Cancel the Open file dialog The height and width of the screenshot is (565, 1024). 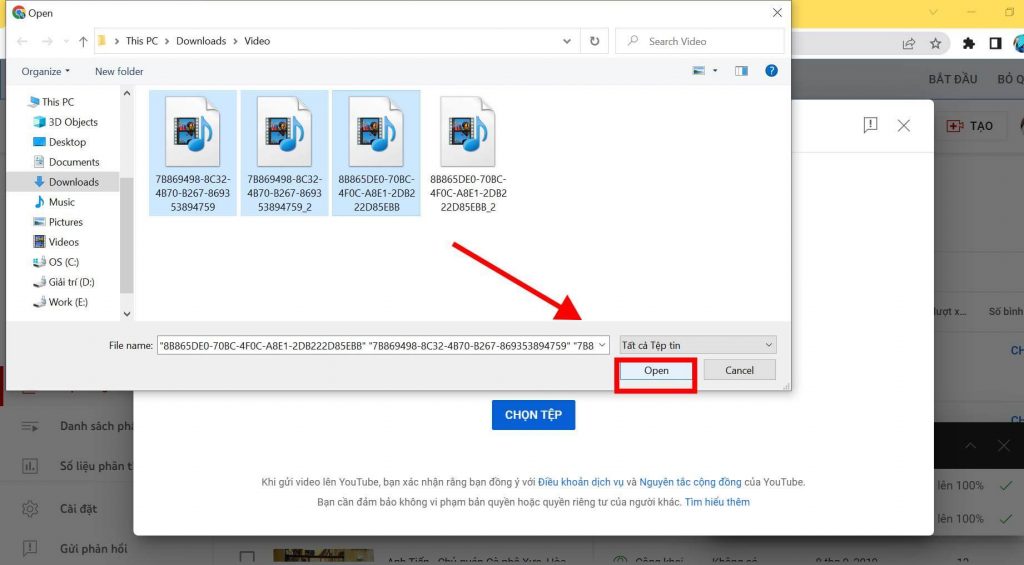[739, 370]
